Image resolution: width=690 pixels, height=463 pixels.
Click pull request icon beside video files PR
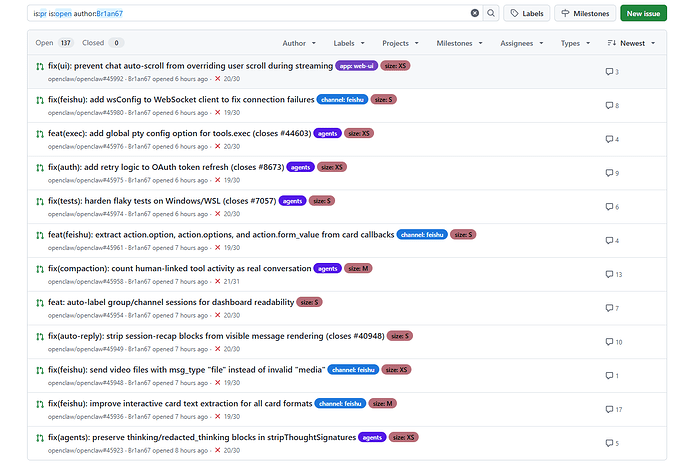pyautogui.click(x=40, y=370)
